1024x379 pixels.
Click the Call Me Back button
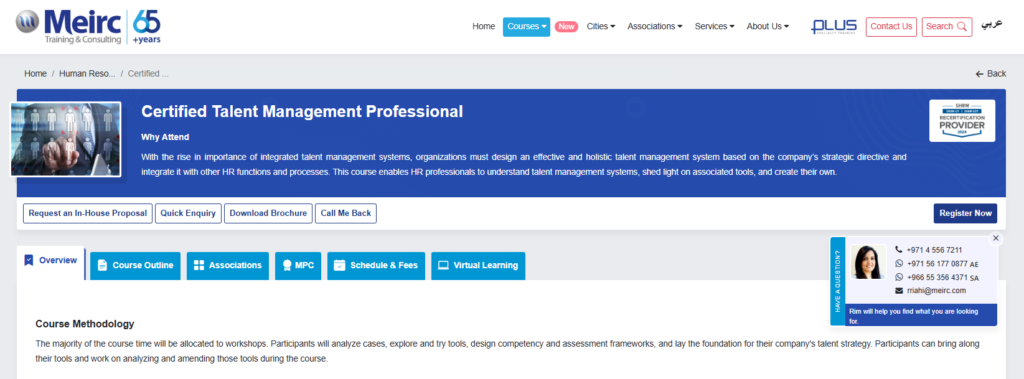click(345, 214)
